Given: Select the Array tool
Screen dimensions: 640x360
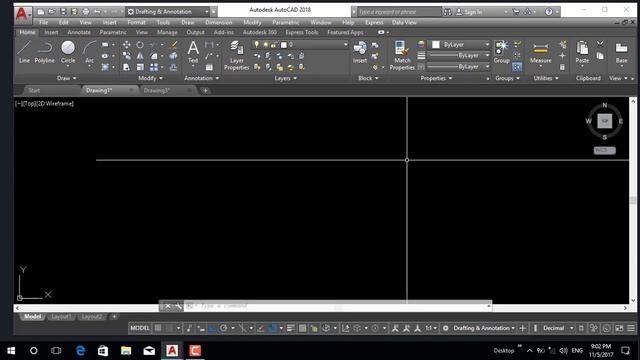Looking at the screenshot, I should [154, 67].
